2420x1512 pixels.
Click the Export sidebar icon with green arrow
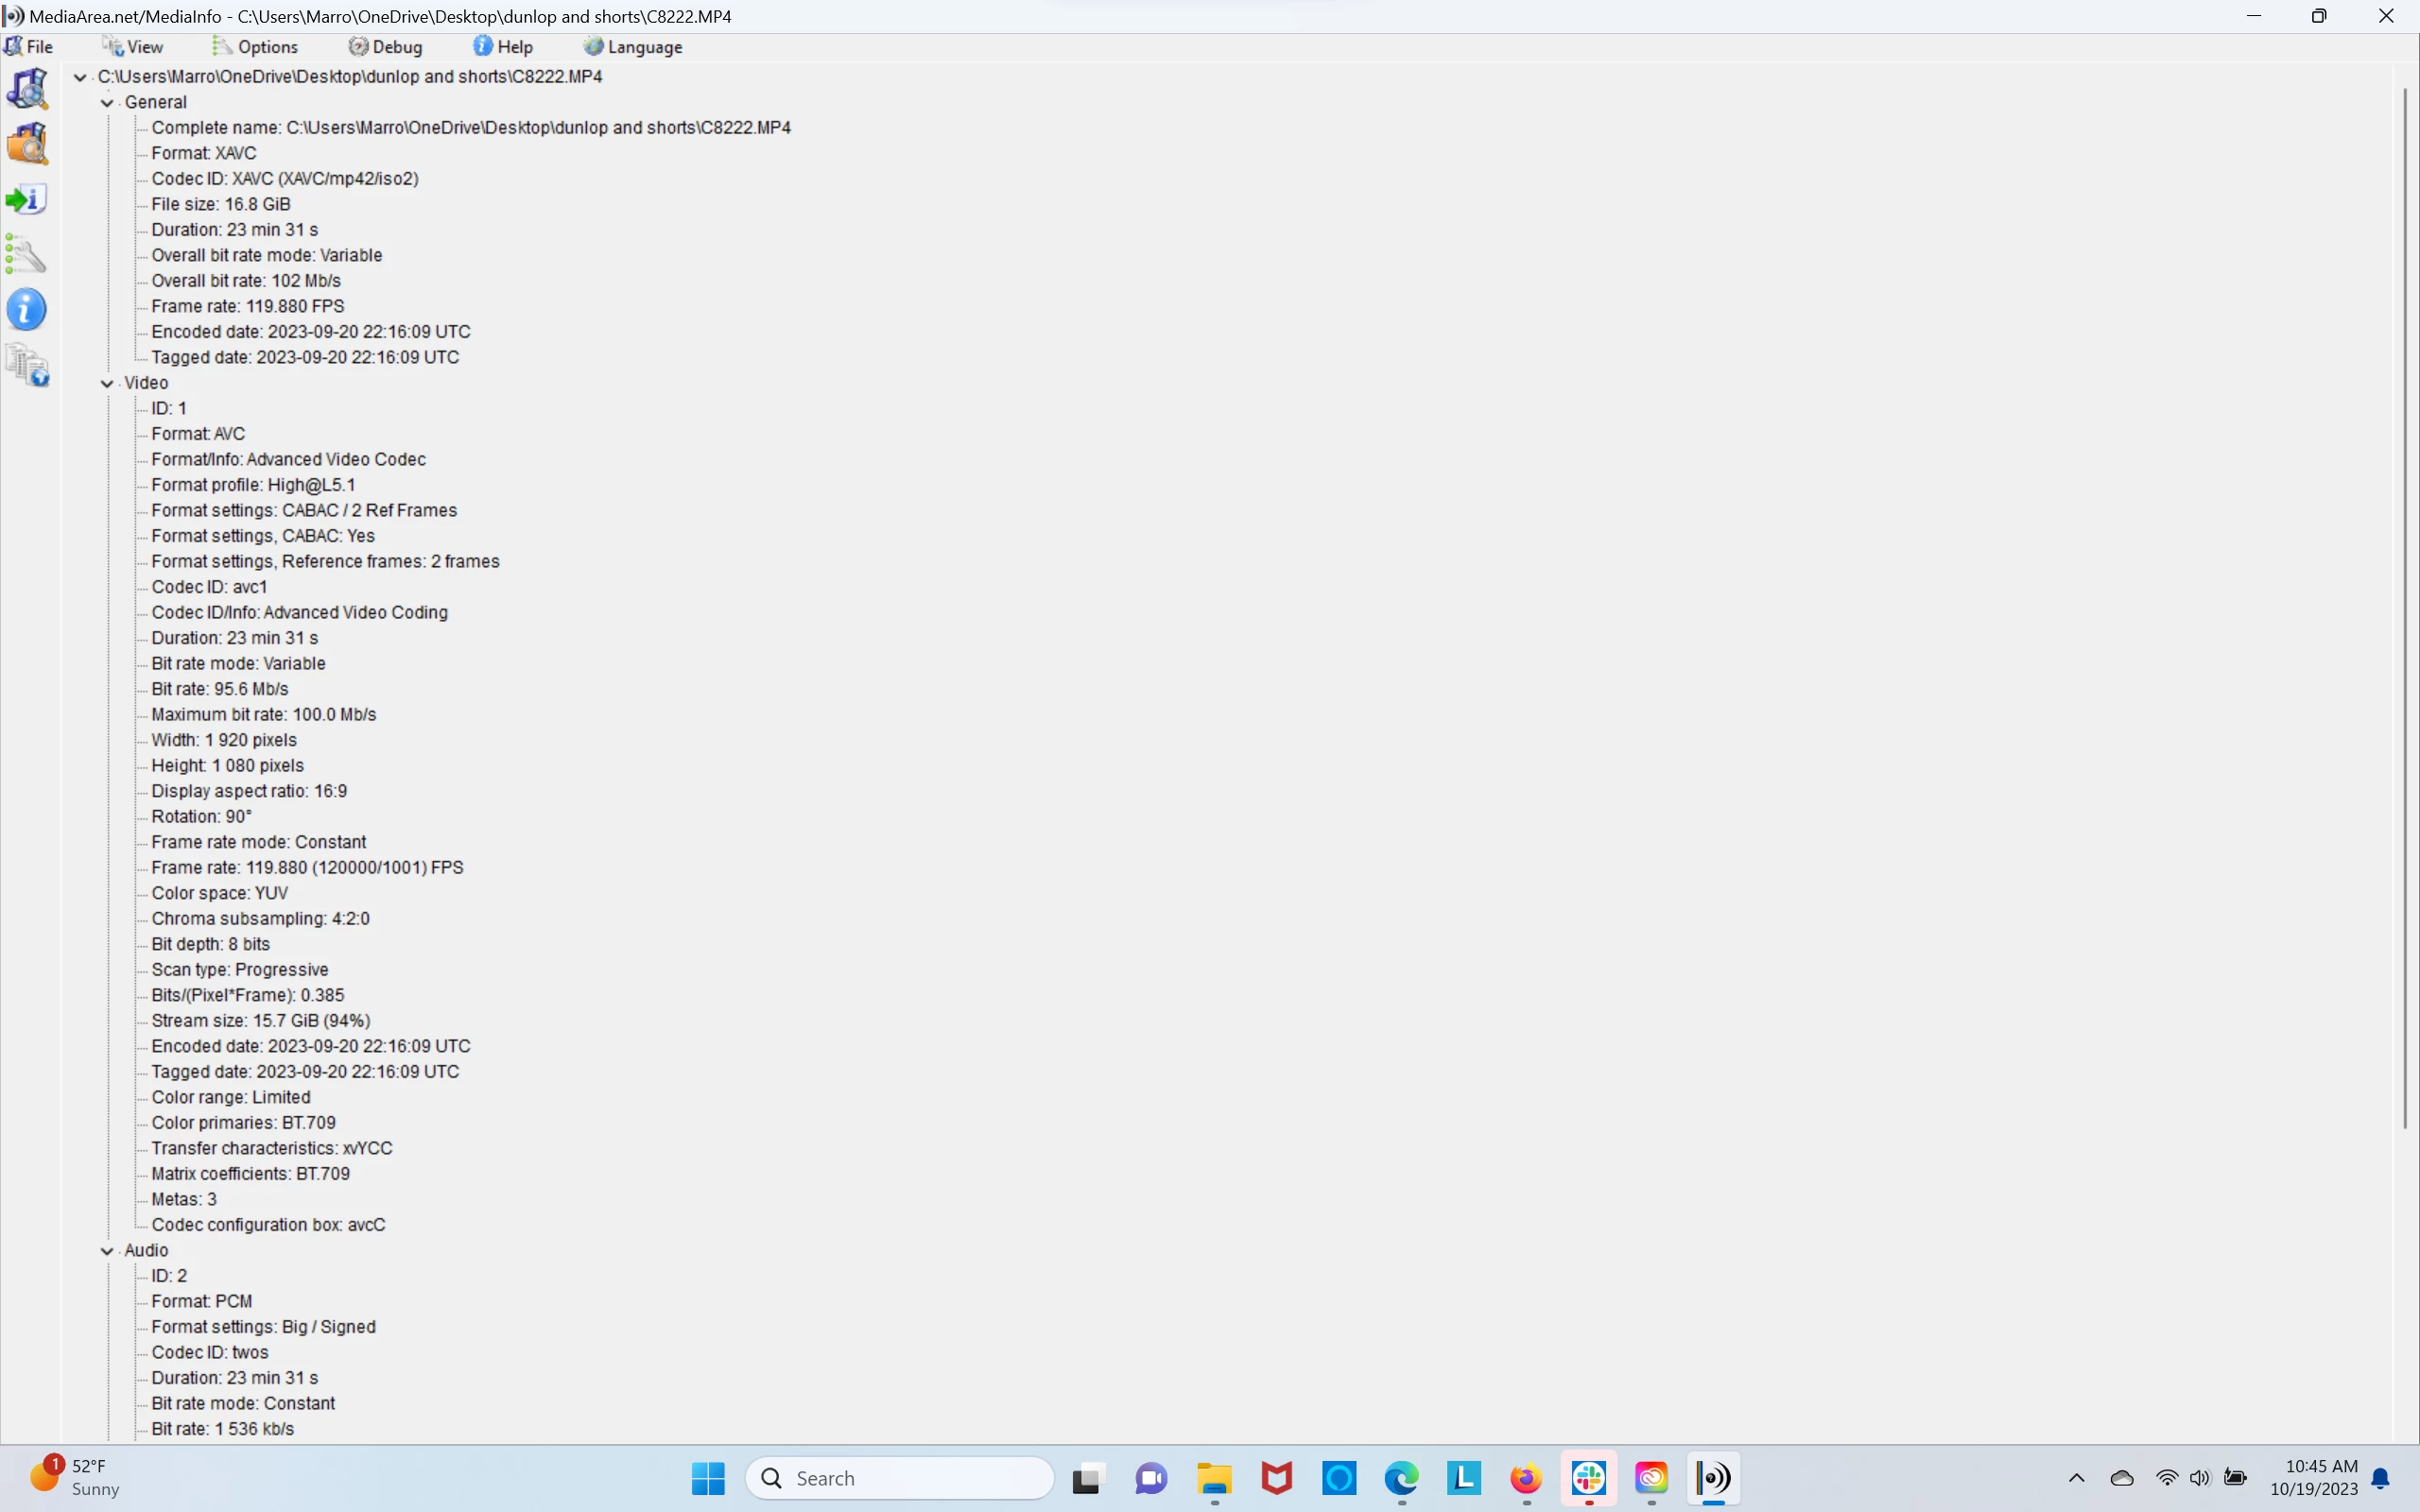(x=27, y=200)
